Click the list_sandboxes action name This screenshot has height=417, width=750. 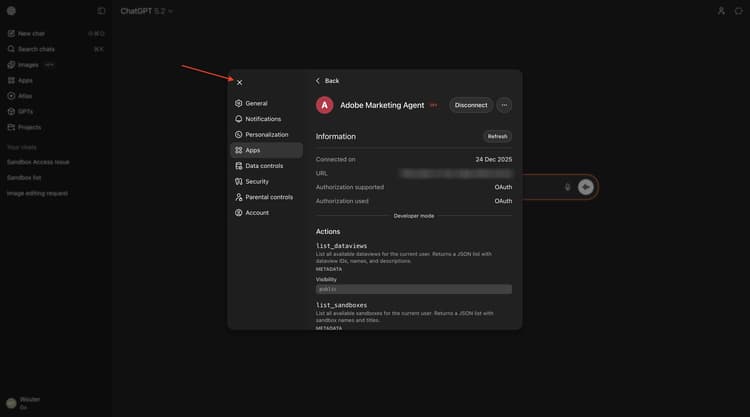tap(342, 305)
